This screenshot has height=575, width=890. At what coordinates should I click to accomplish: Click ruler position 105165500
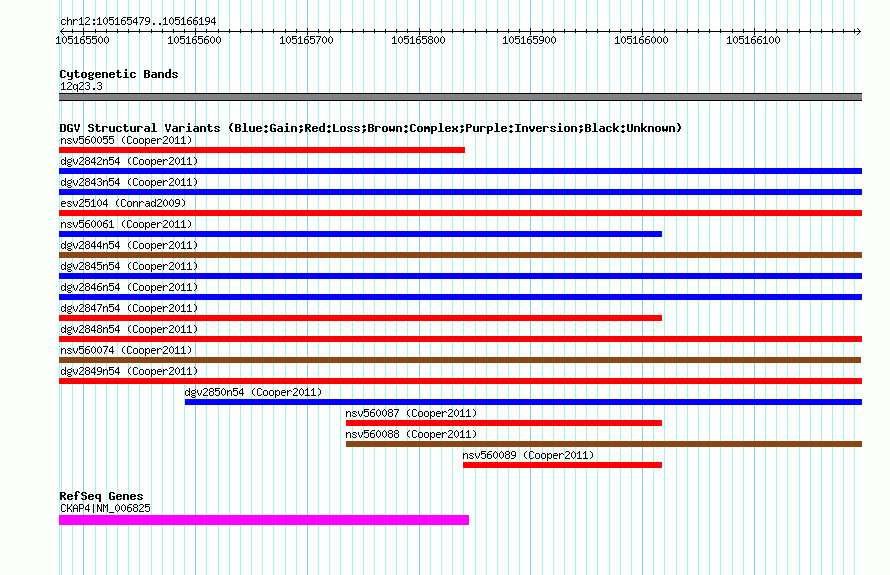82,40
